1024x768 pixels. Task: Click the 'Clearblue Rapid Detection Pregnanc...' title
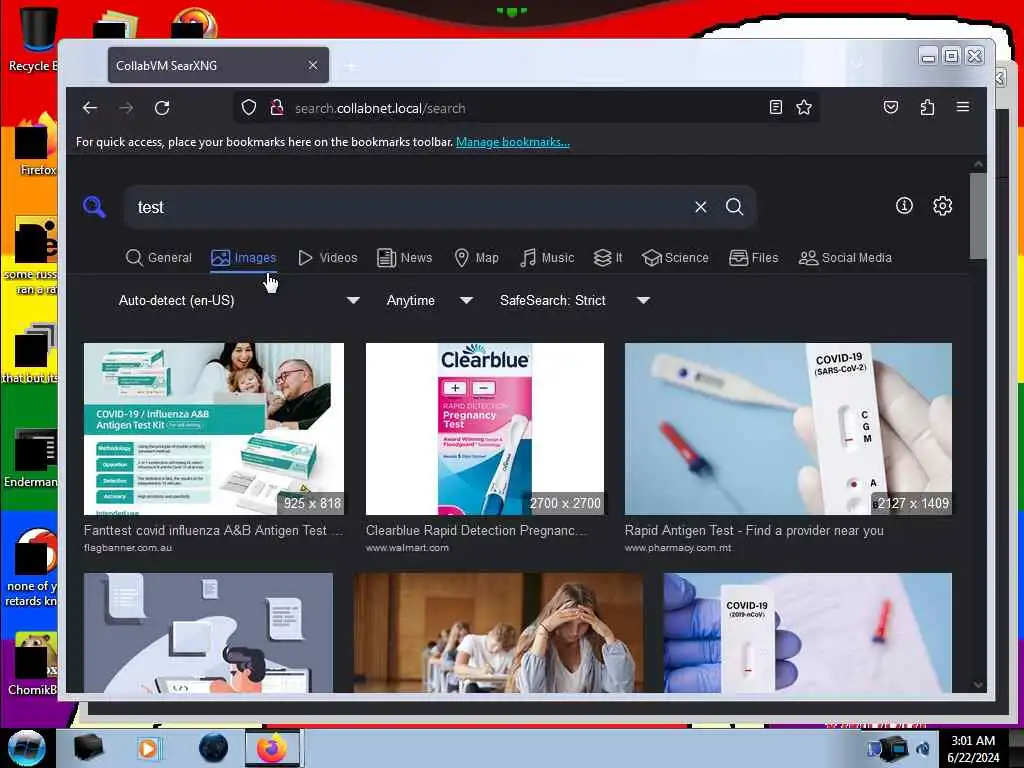(x=476, y=530)
